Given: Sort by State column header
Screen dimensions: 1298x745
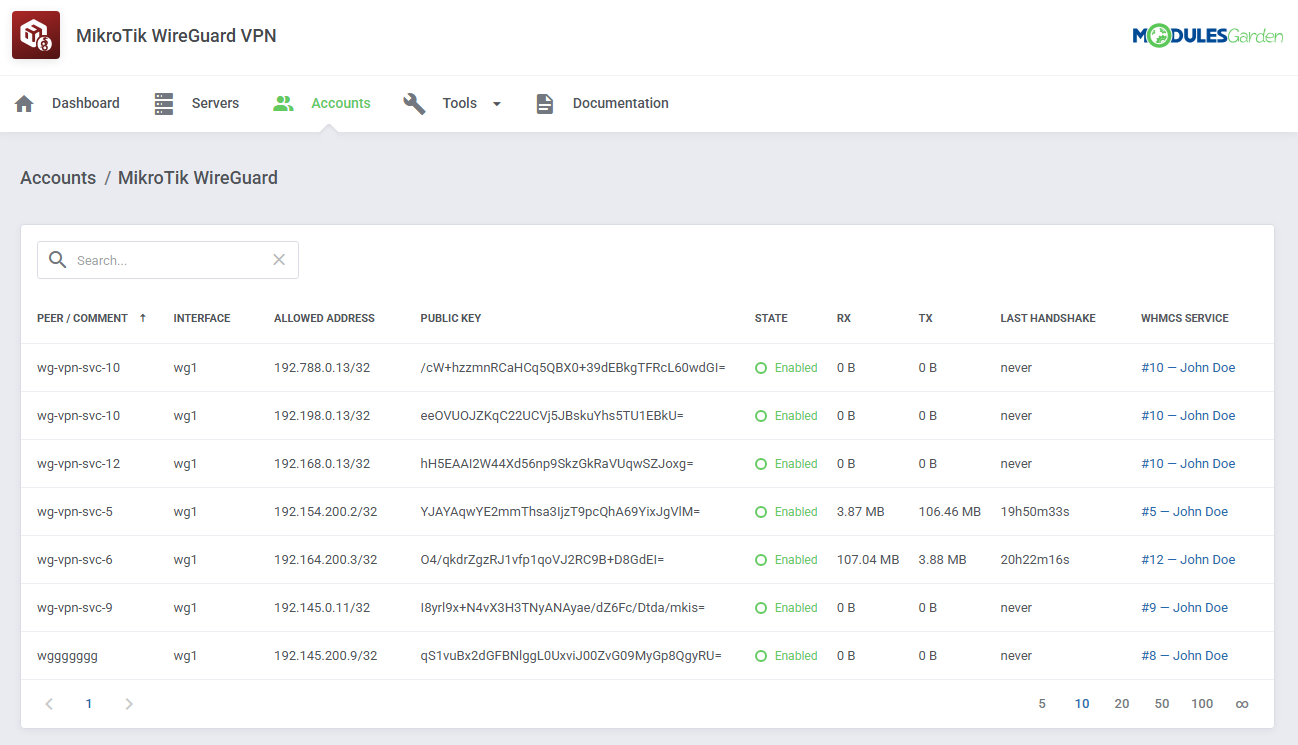Looking at the screenshot, I should click(771, 318).
